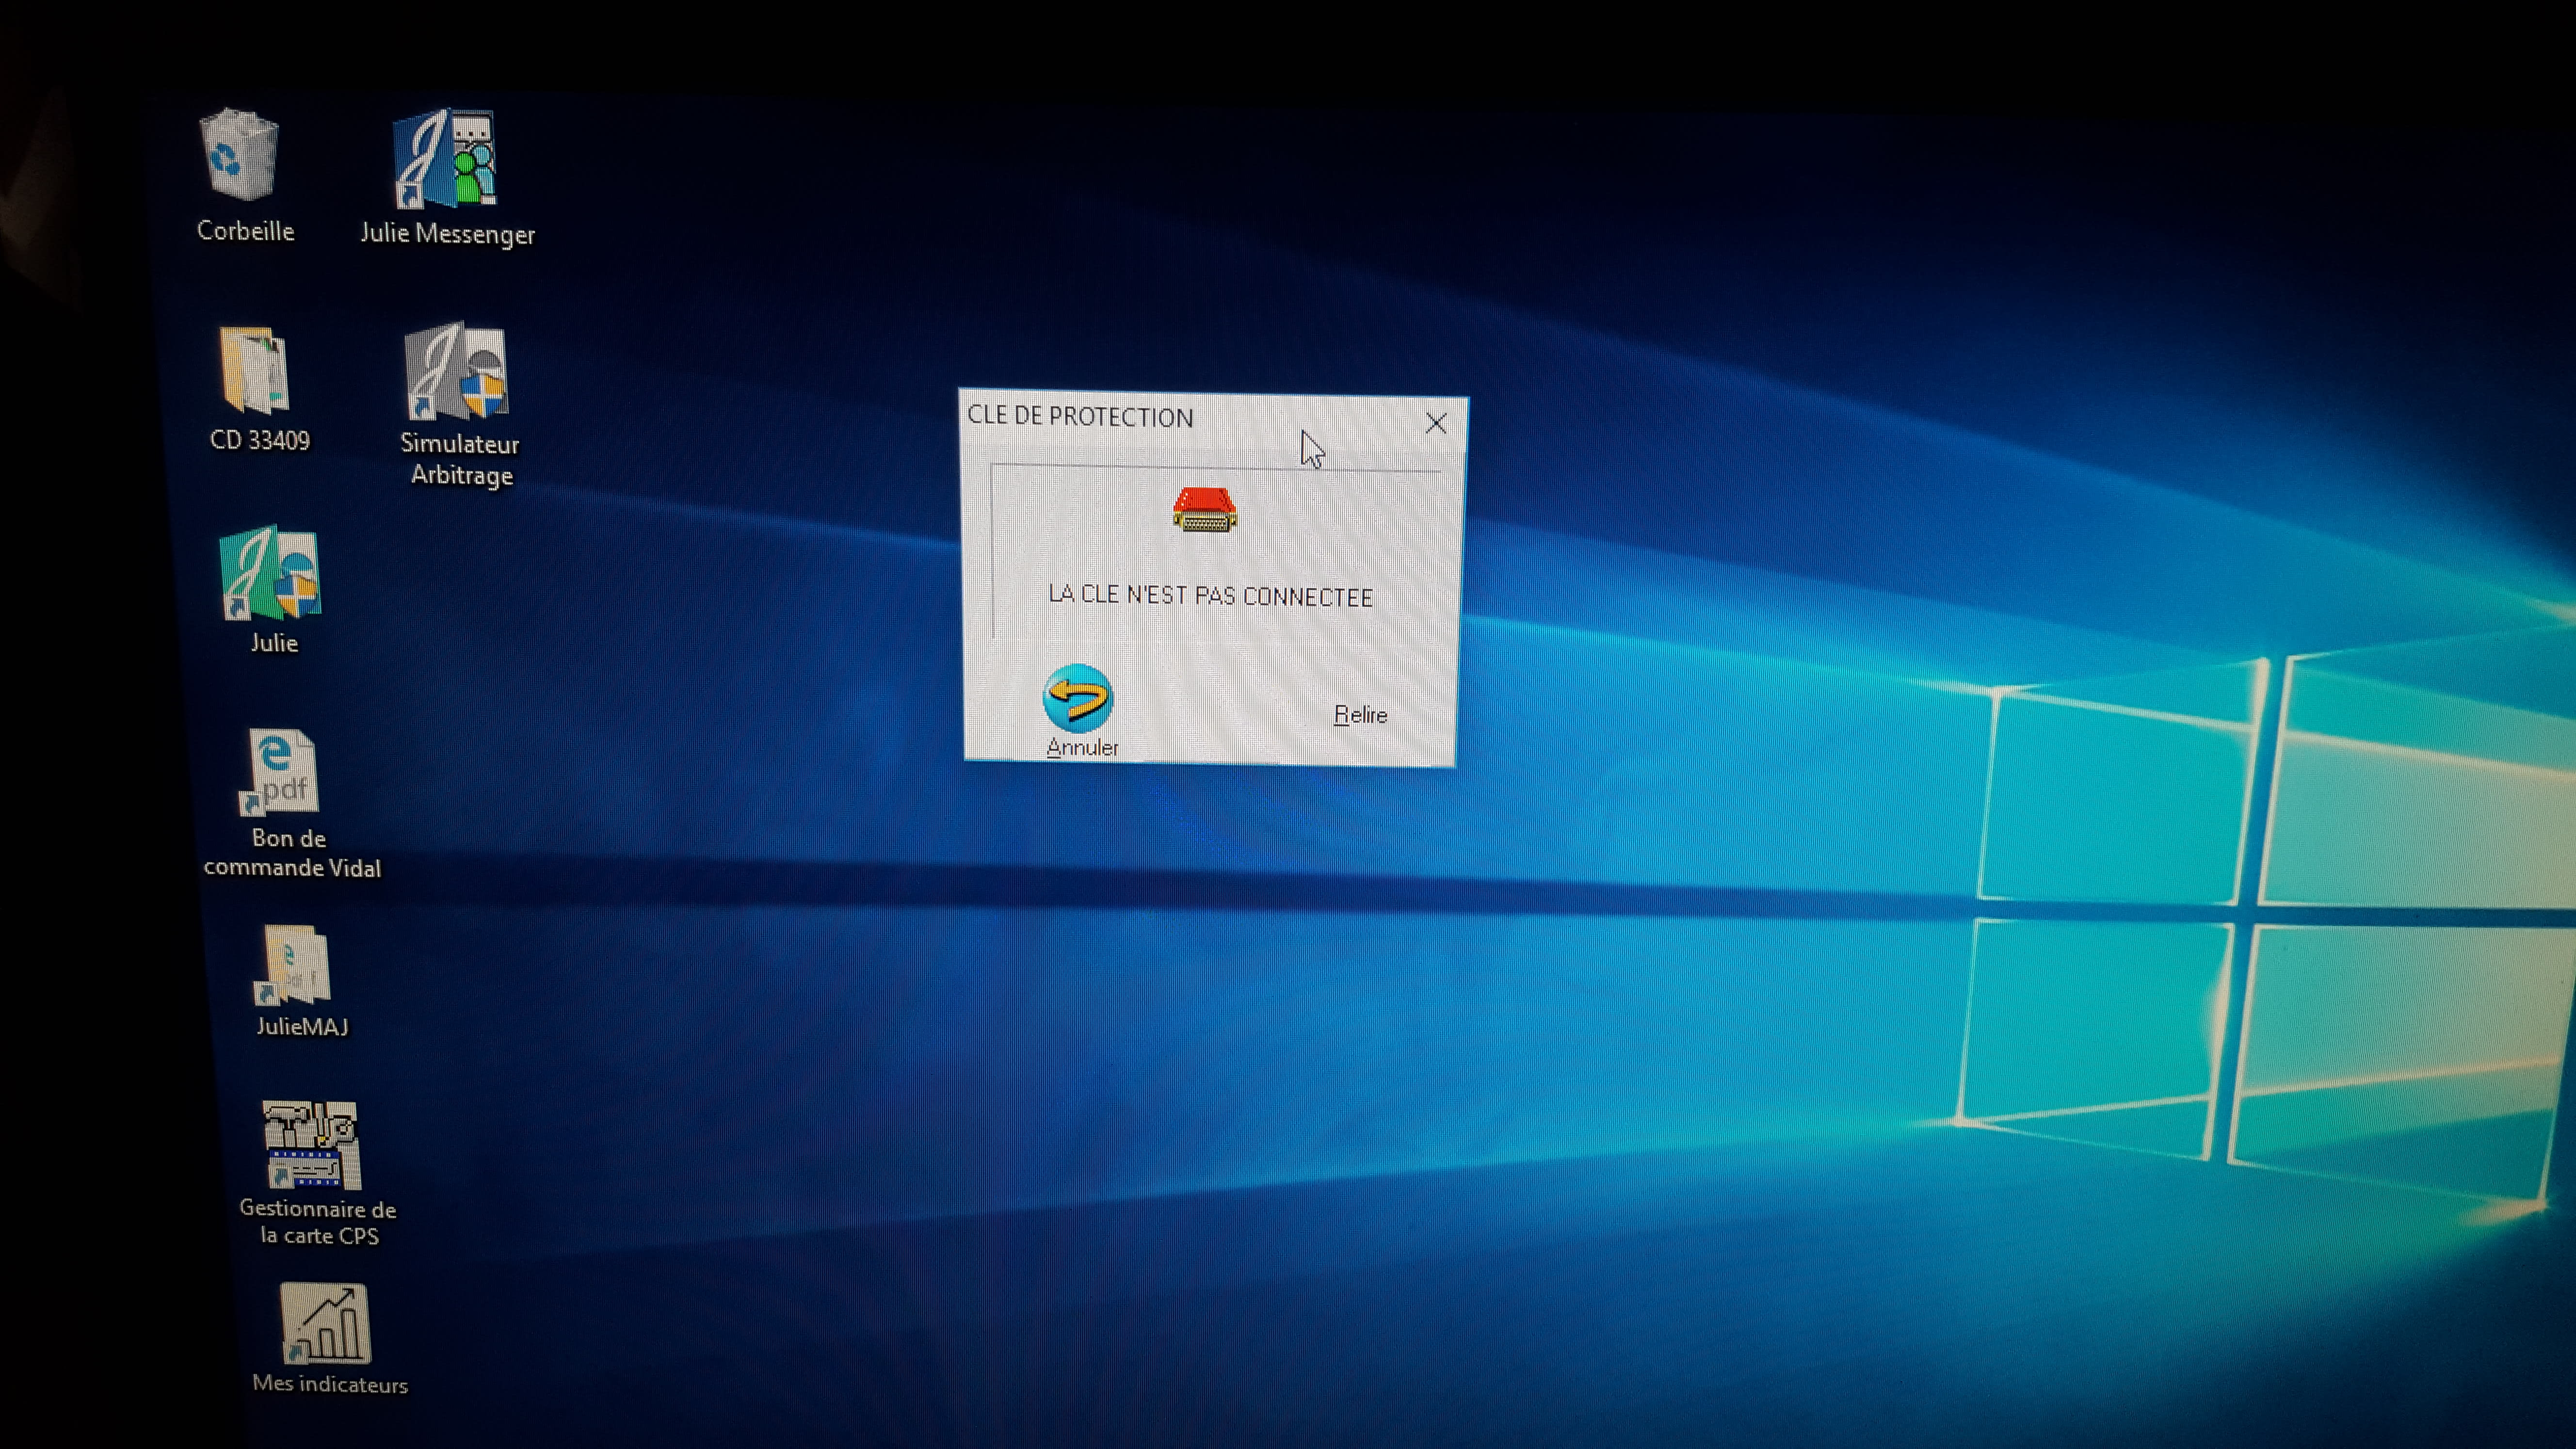Close the CLE DE PROTECTION dialog
Image resolution: width=2576 pixels, height=1449 pixels.
click(x=1436, y=423)
